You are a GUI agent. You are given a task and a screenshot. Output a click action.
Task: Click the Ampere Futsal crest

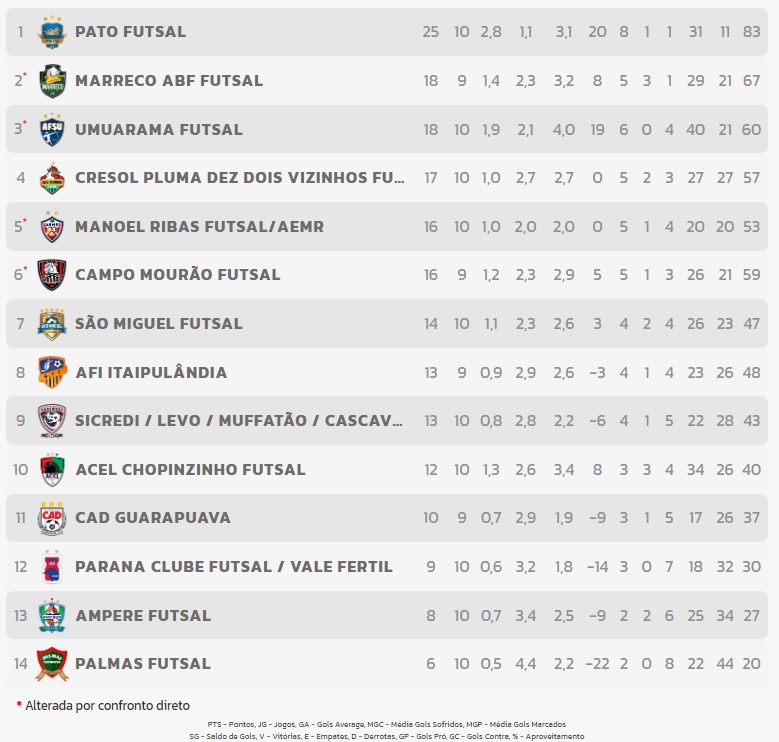52,615
